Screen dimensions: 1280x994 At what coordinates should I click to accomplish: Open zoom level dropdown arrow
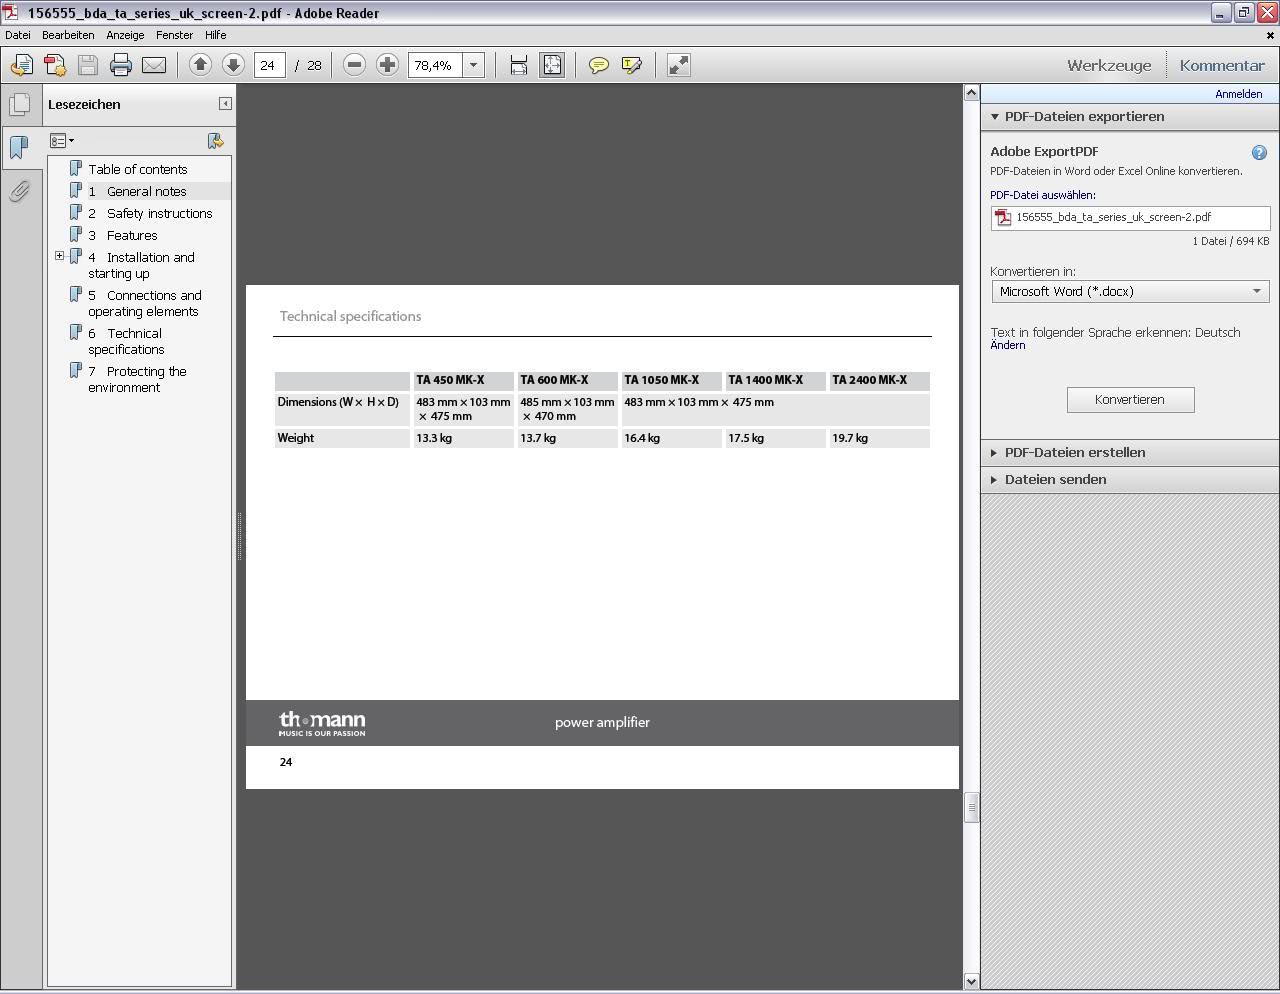point(473,65)
